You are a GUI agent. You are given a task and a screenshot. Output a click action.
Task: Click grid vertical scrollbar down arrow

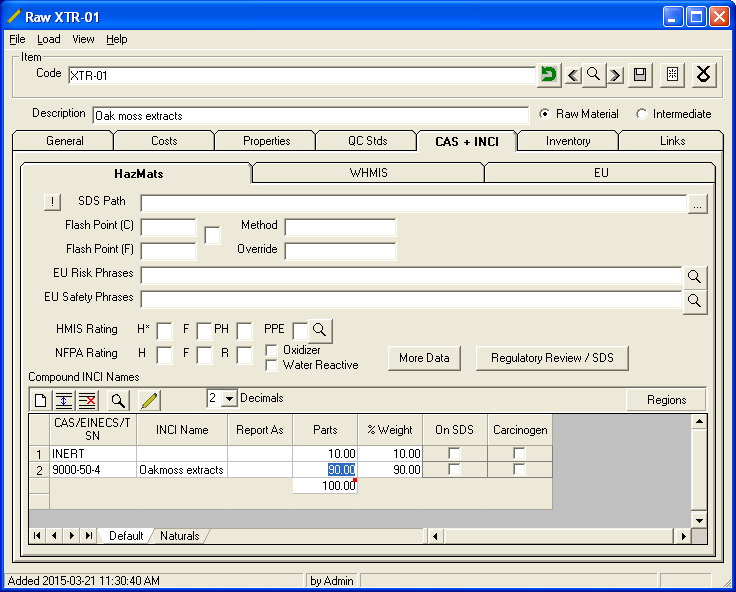pyautogui.click(x=699, y=520)
